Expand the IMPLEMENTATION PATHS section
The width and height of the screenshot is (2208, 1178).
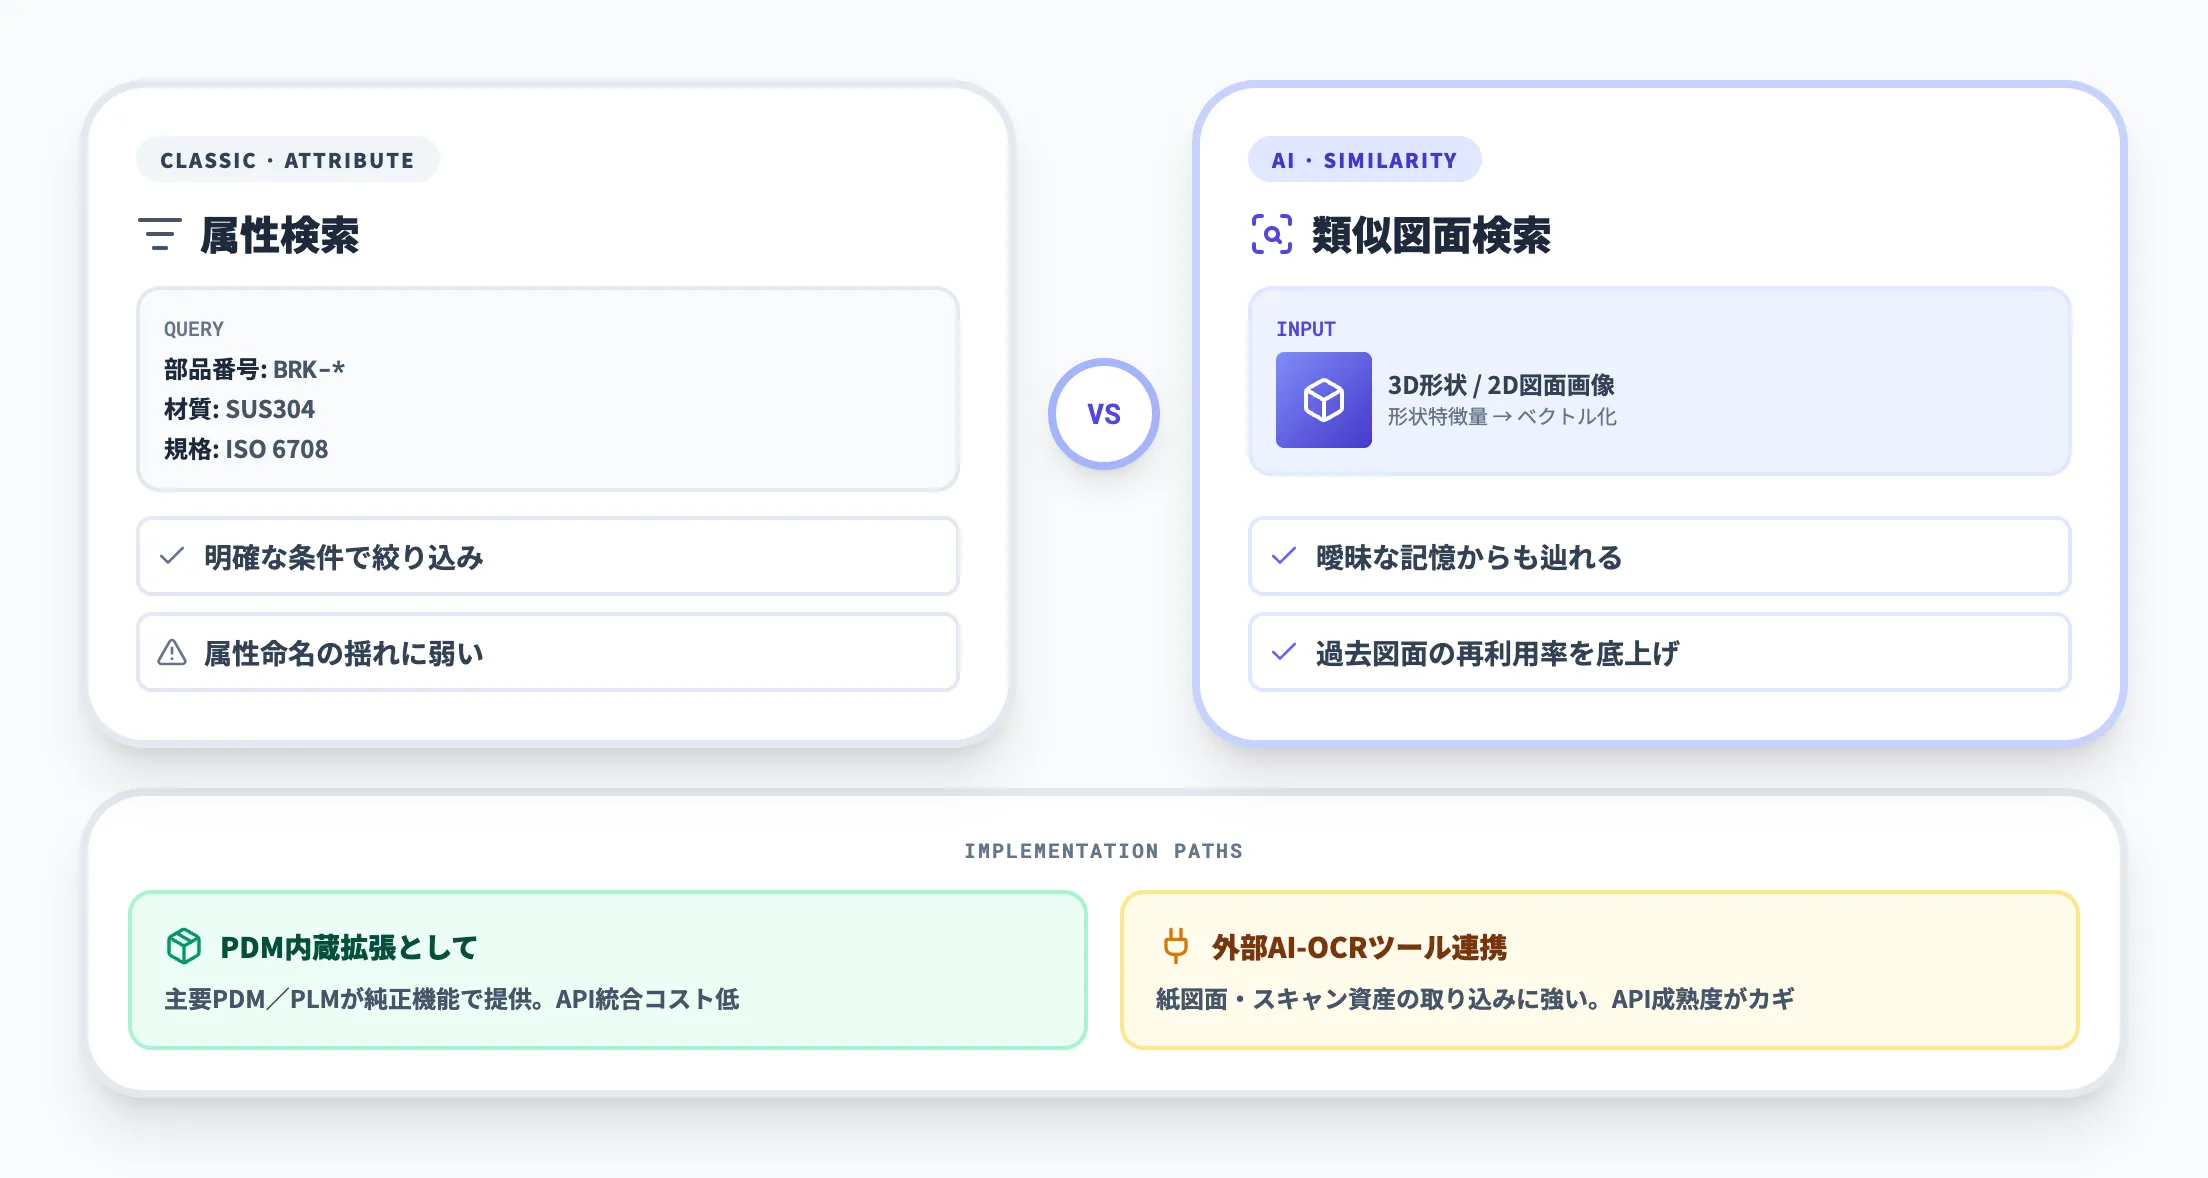tap(1104, 851)
